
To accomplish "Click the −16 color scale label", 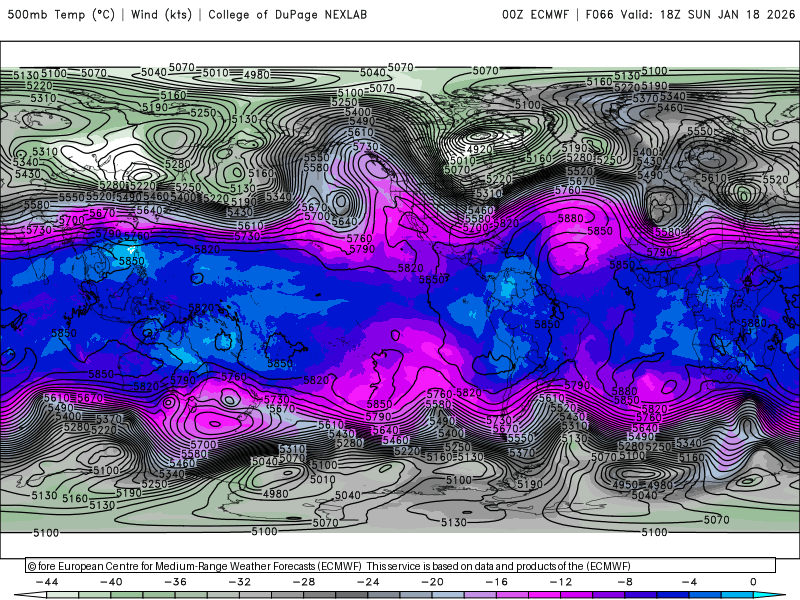I will [x=496, y=582].
